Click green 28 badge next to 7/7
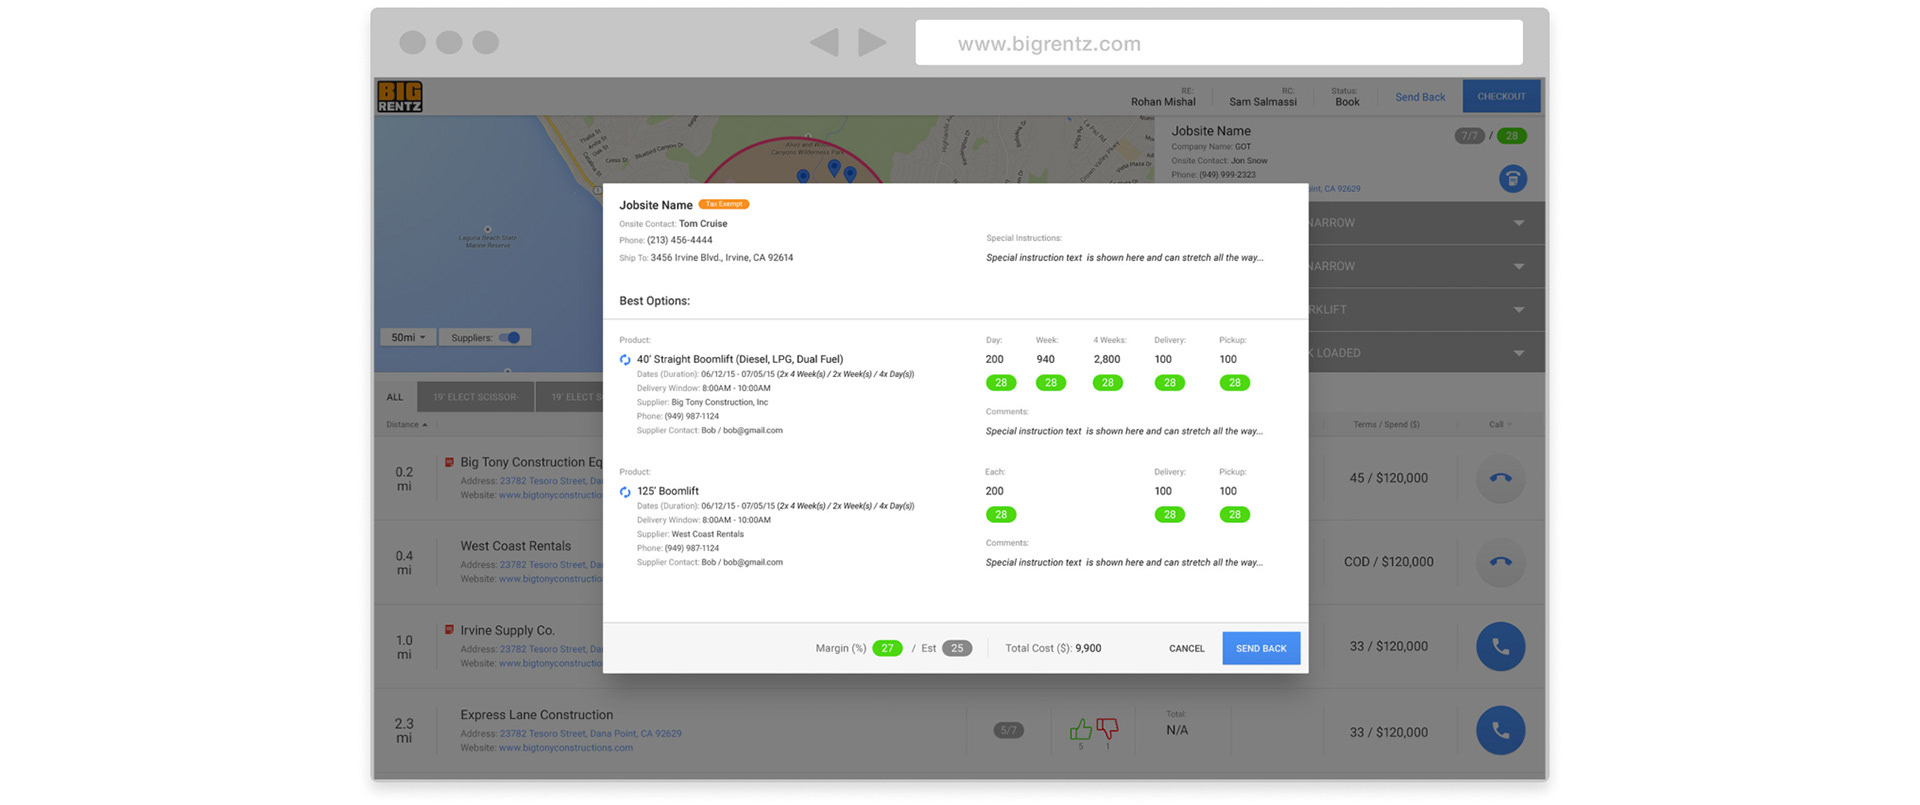1920x805 pixels. click(1511, 136)
